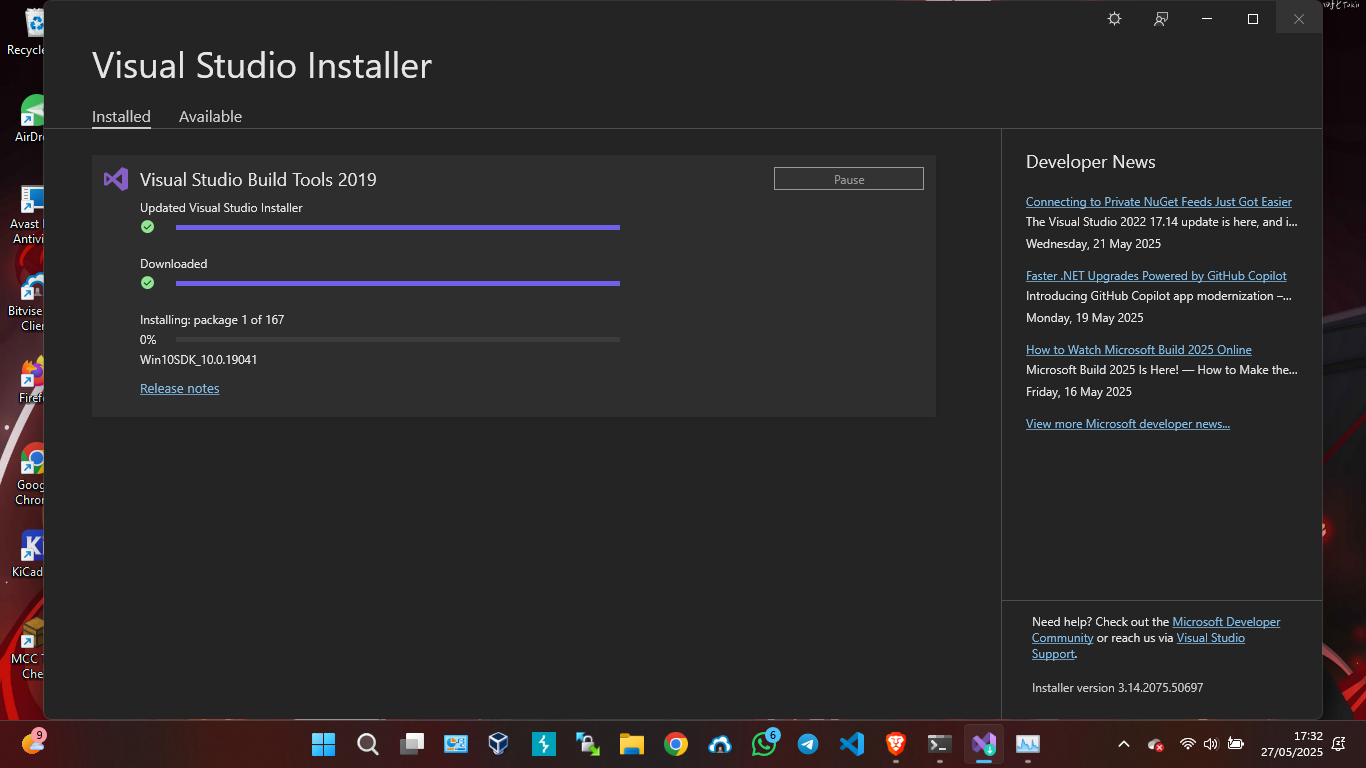Image resolution: width=1366 pixels, height=768 pixels.
Task: Click the 'Friday, 16 May 2025' date
Action: [1079, 392]
